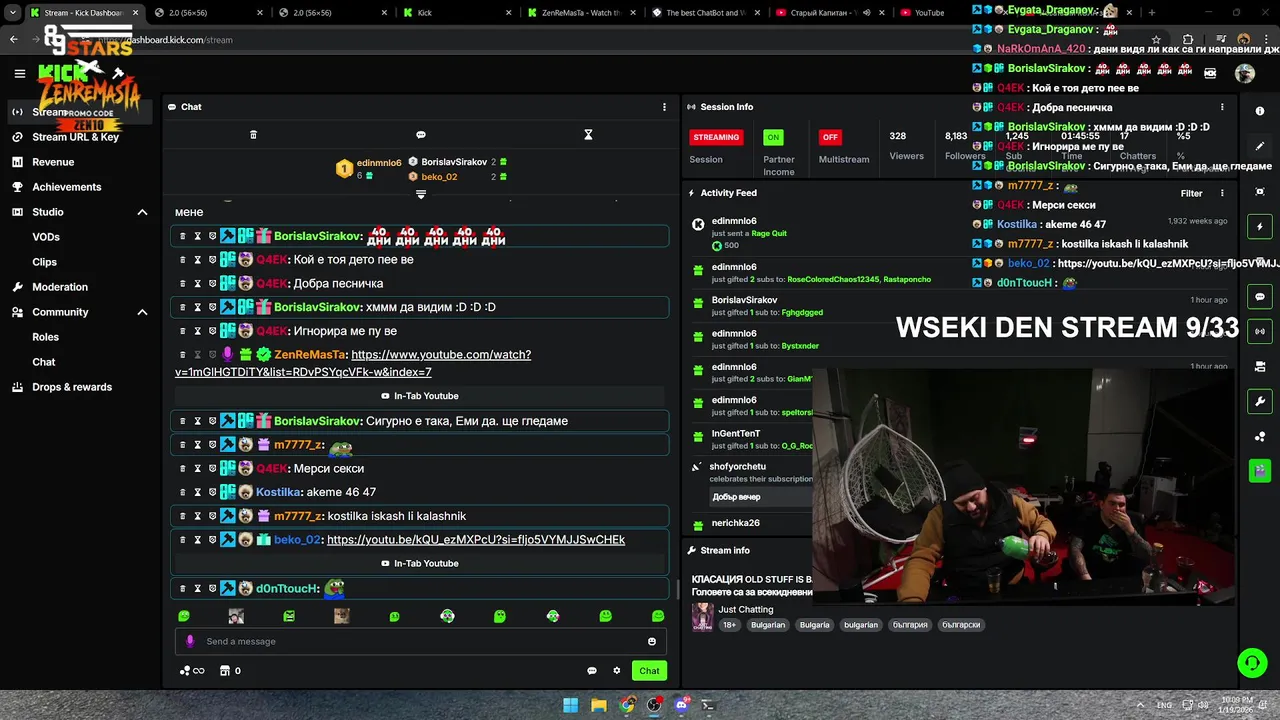This screenshot has width=1280, height=720.
Task: Toggle the wrench widget icon in right sidebar
Action: (x=1260, y=402)
